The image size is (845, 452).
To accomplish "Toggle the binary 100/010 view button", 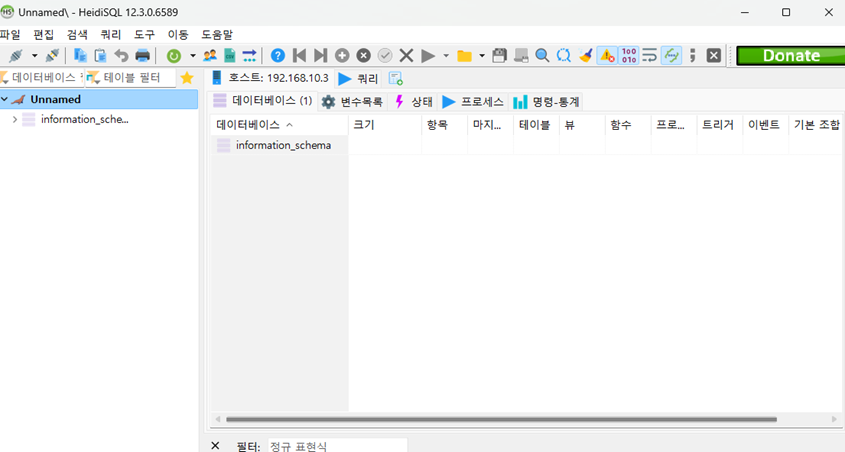I will pos(629,55).
